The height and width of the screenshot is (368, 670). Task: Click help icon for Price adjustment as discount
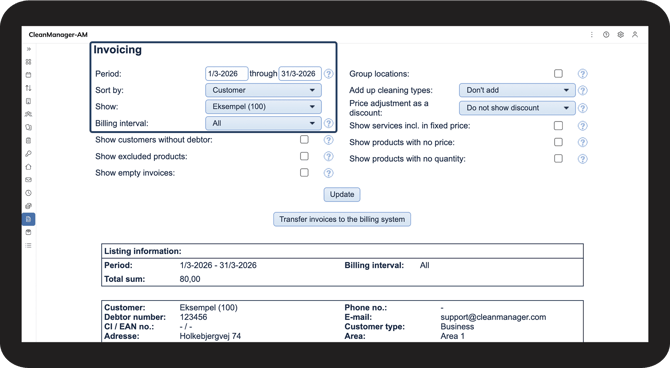pyautogui.click(x=582, y=108)
